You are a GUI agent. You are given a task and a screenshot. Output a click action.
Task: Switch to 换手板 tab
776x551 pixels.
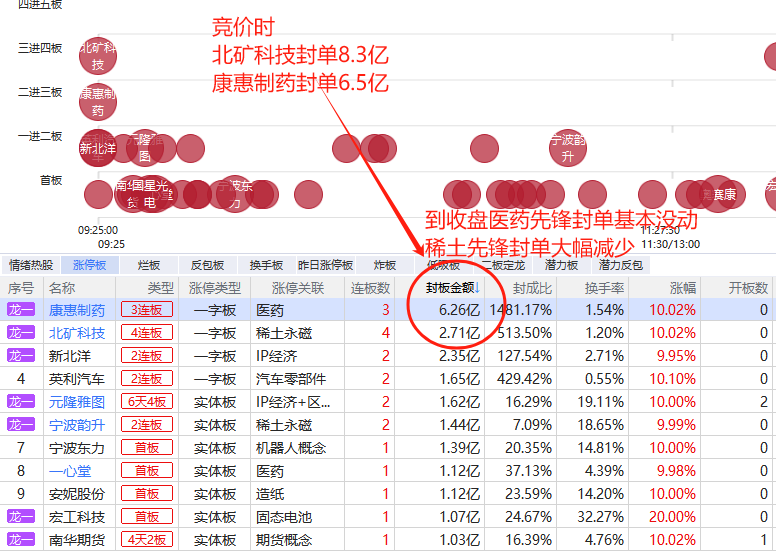point(266,265)
